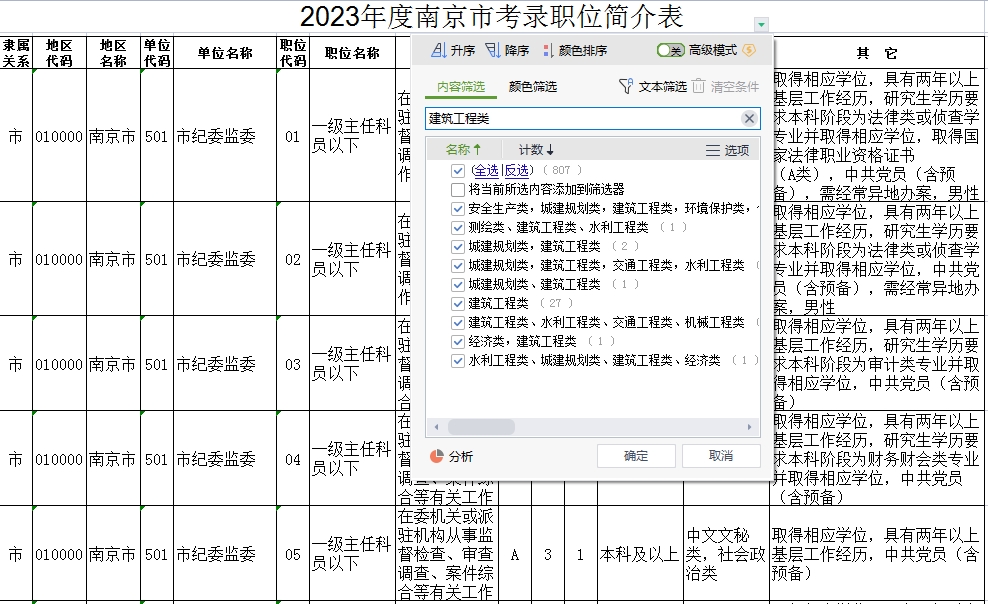The width and height of the screenshot is (988, 604).
Task: Open 颜色排序 color sort option
Action: coord(575,50)
